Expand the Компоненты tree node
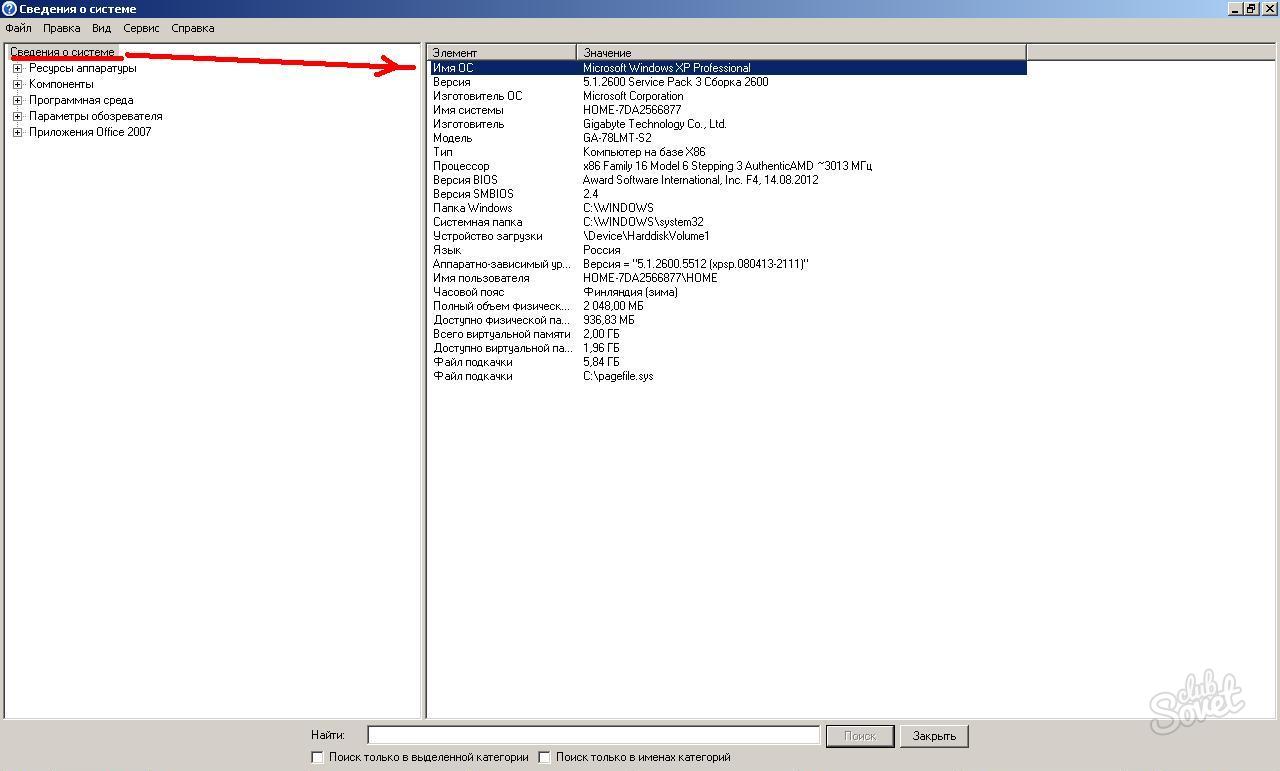The width and height of the screenshot is (1280, 771). [x=17, y=85]
